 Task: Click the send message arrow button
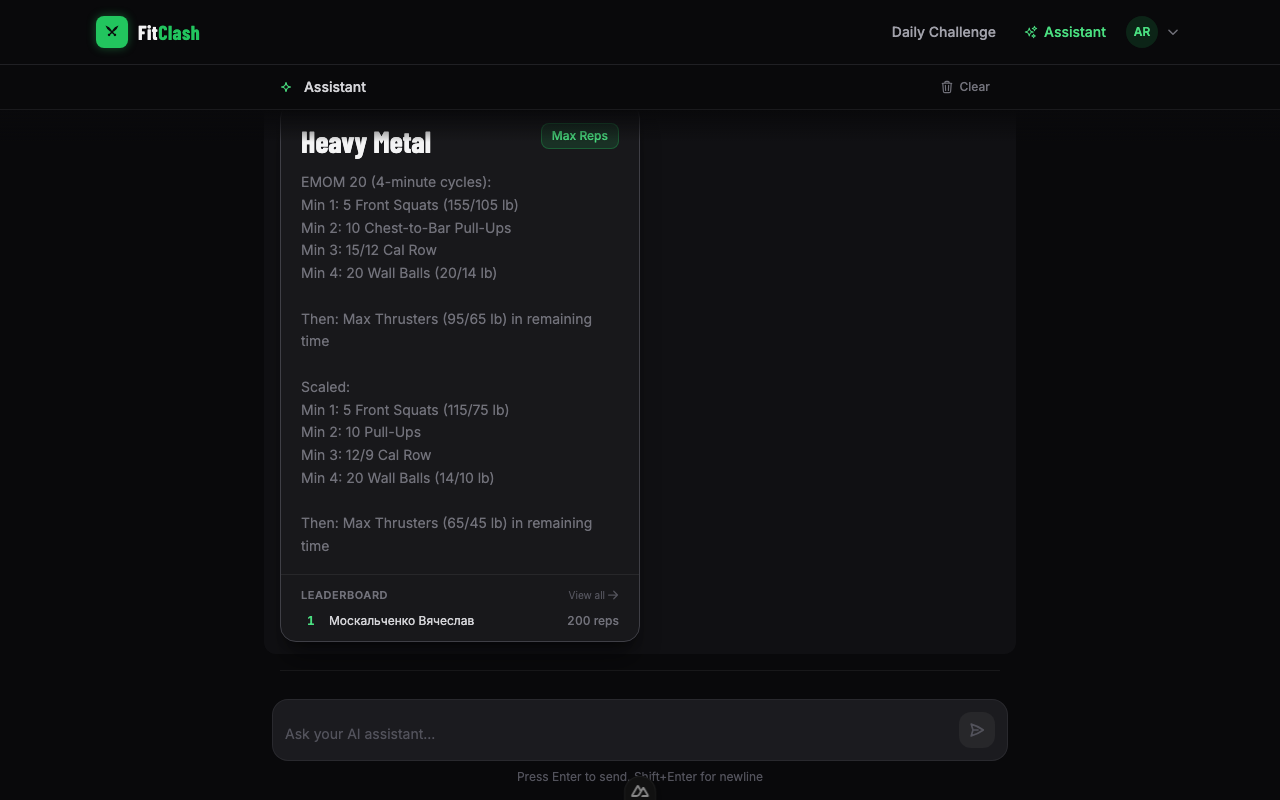click(977, 730)
